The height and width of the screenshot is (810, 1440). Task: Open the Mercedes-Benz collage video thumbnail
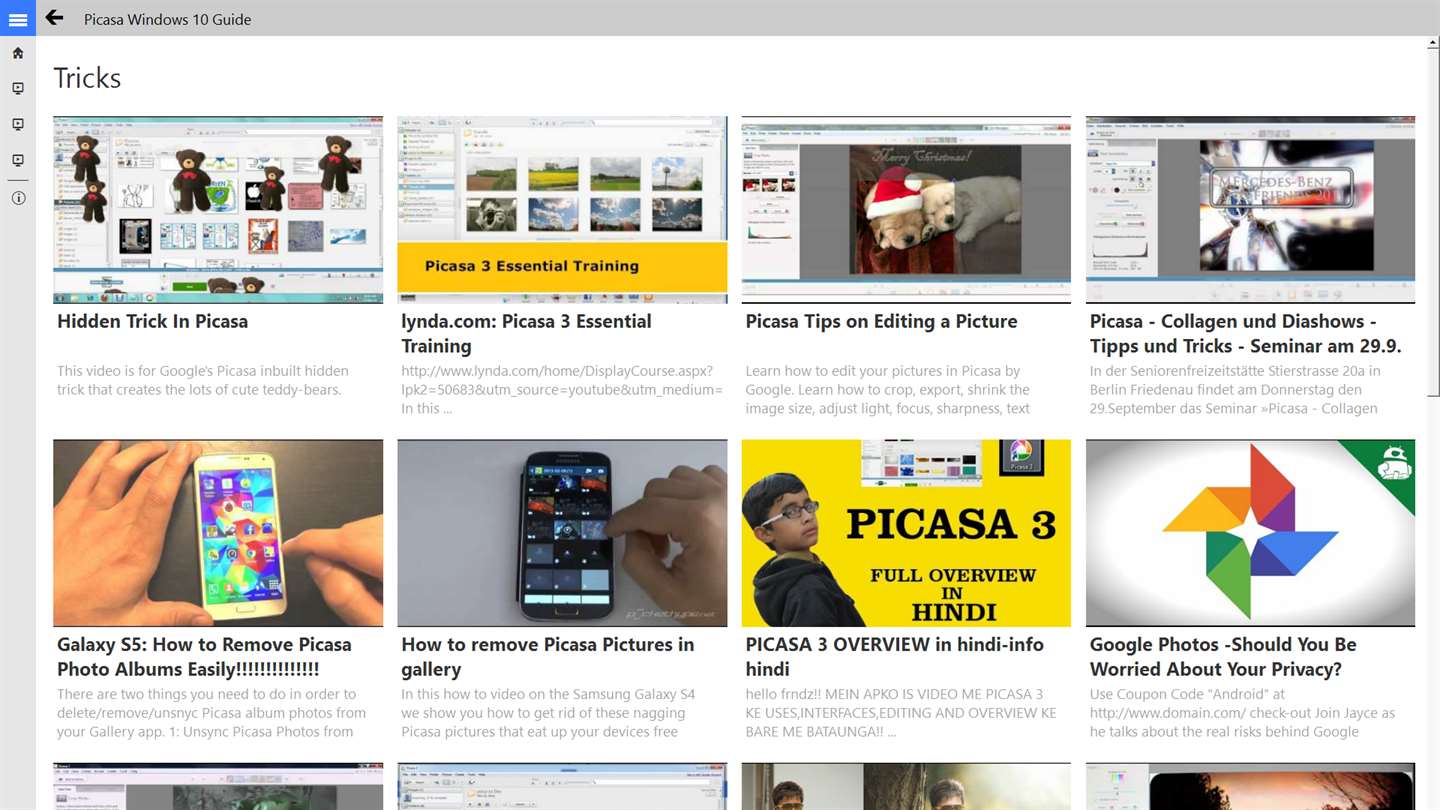click(1250, 210)
